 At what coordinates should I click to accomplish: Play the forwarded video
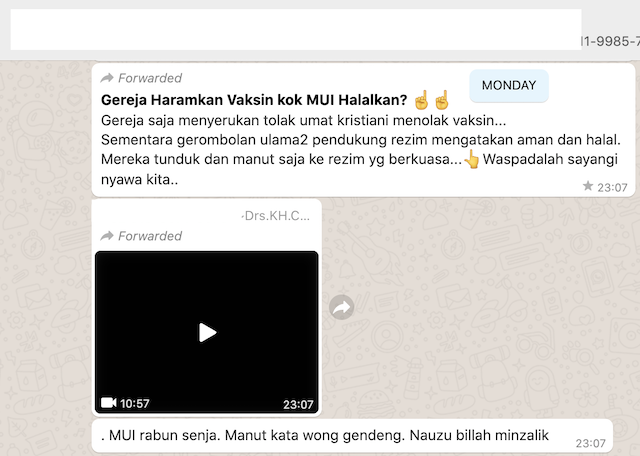point(207,332)
